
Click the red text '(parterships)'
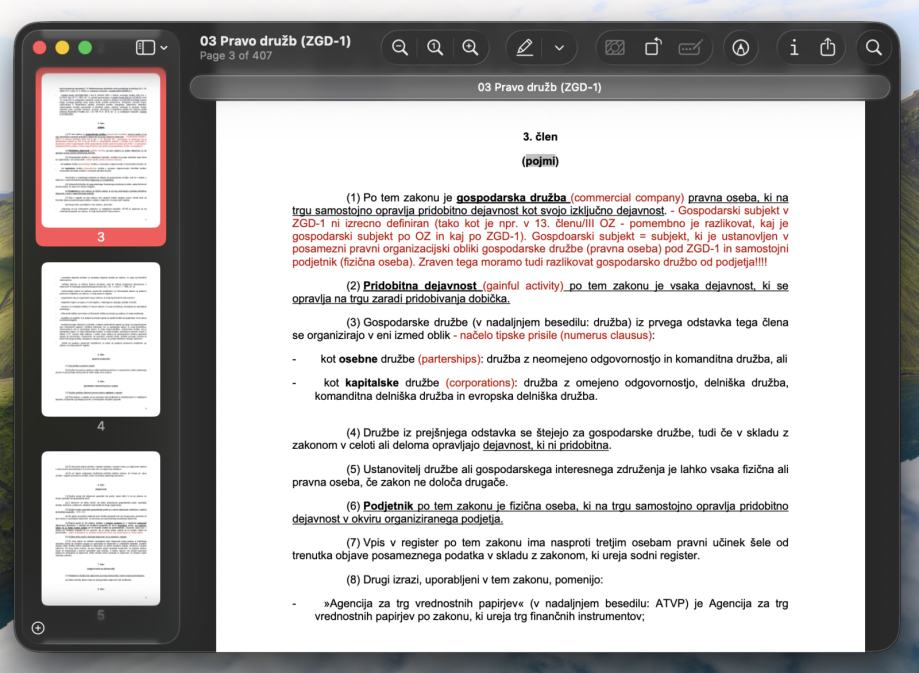(x=450, y=359)
